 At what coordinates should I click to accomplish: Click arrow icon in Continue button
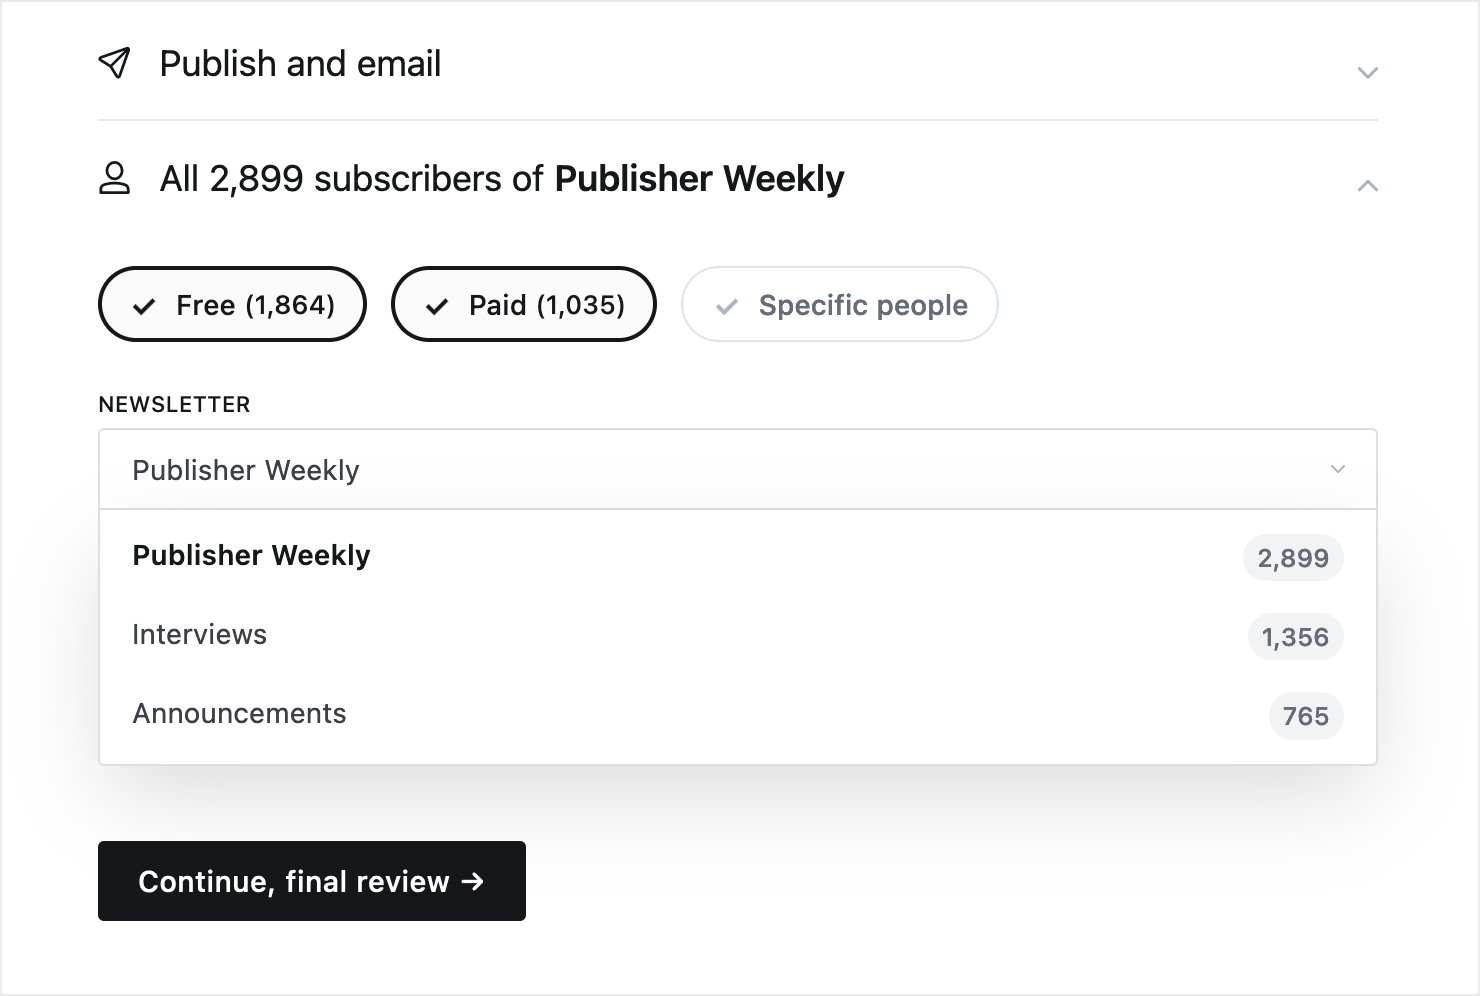click(x=473, y=881)
